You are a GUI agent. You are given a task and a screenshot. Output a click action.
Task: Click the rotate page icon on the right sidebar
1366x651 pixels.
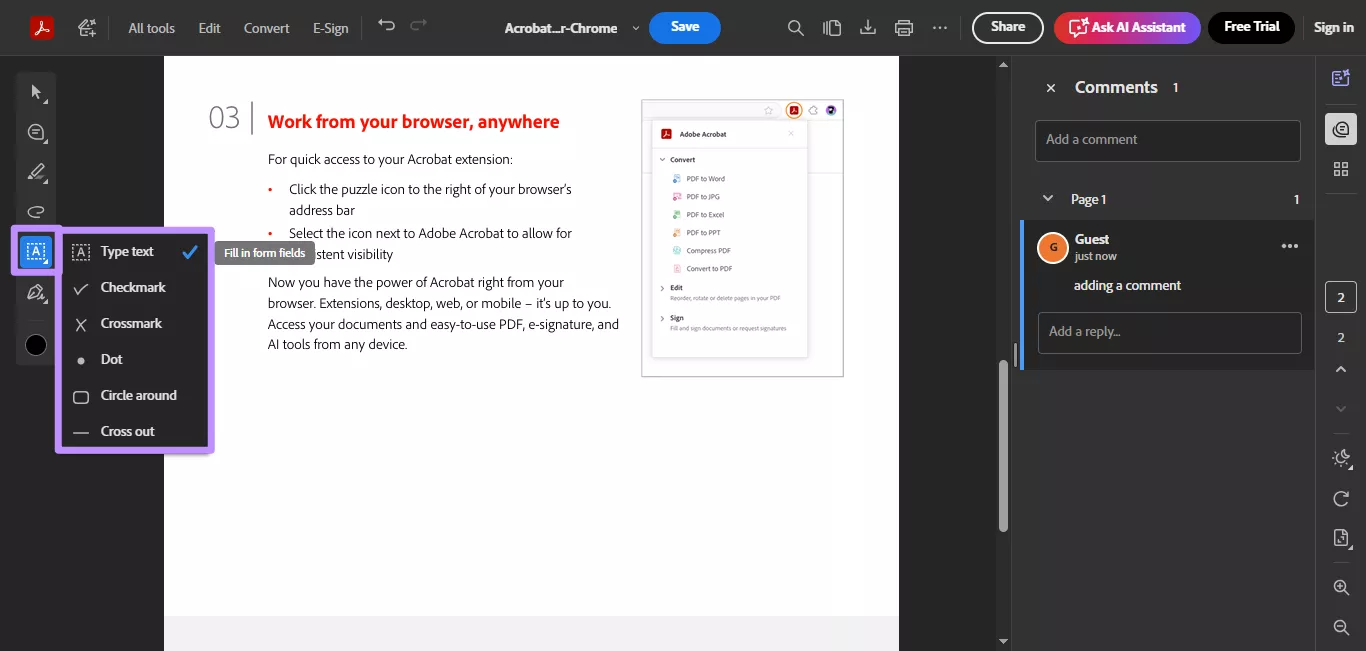click(1340, 498)
